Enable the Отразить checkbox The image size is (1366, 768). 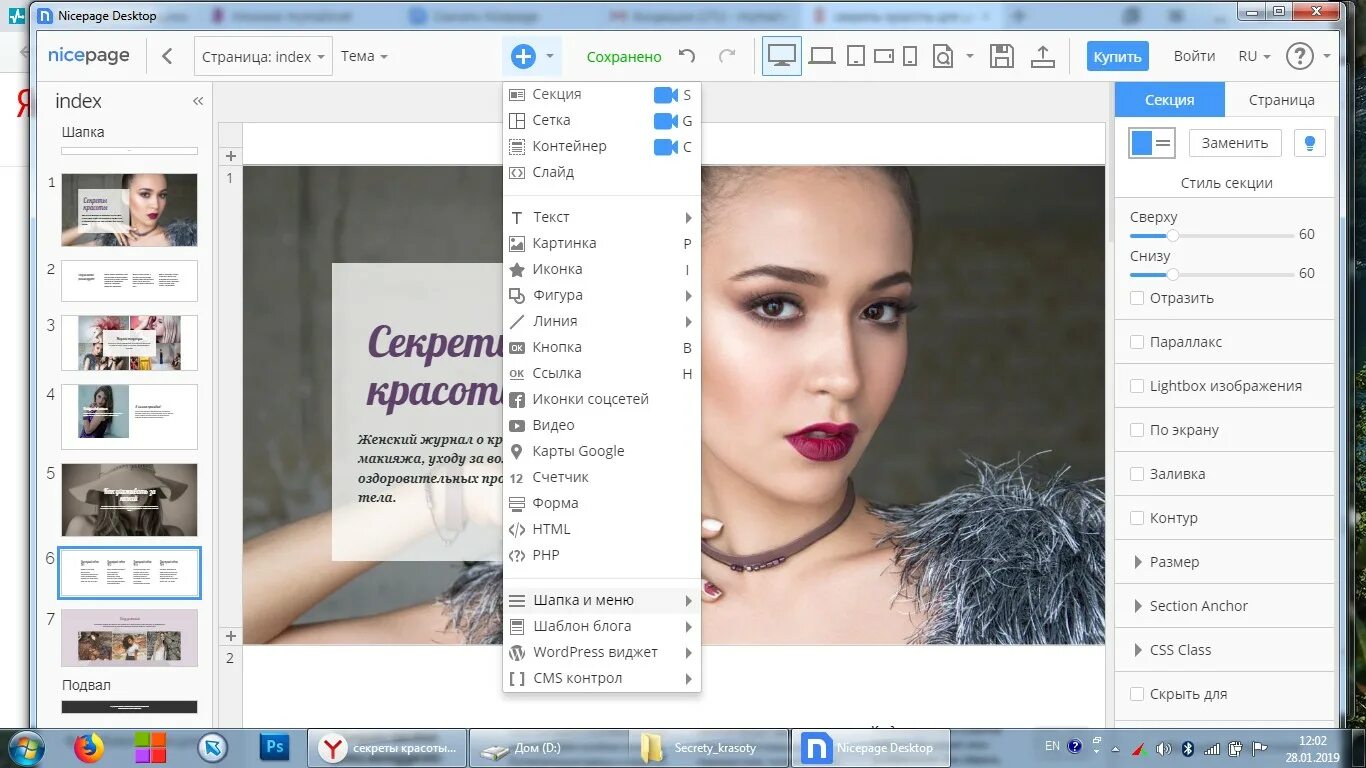[x=1137, y=298]
